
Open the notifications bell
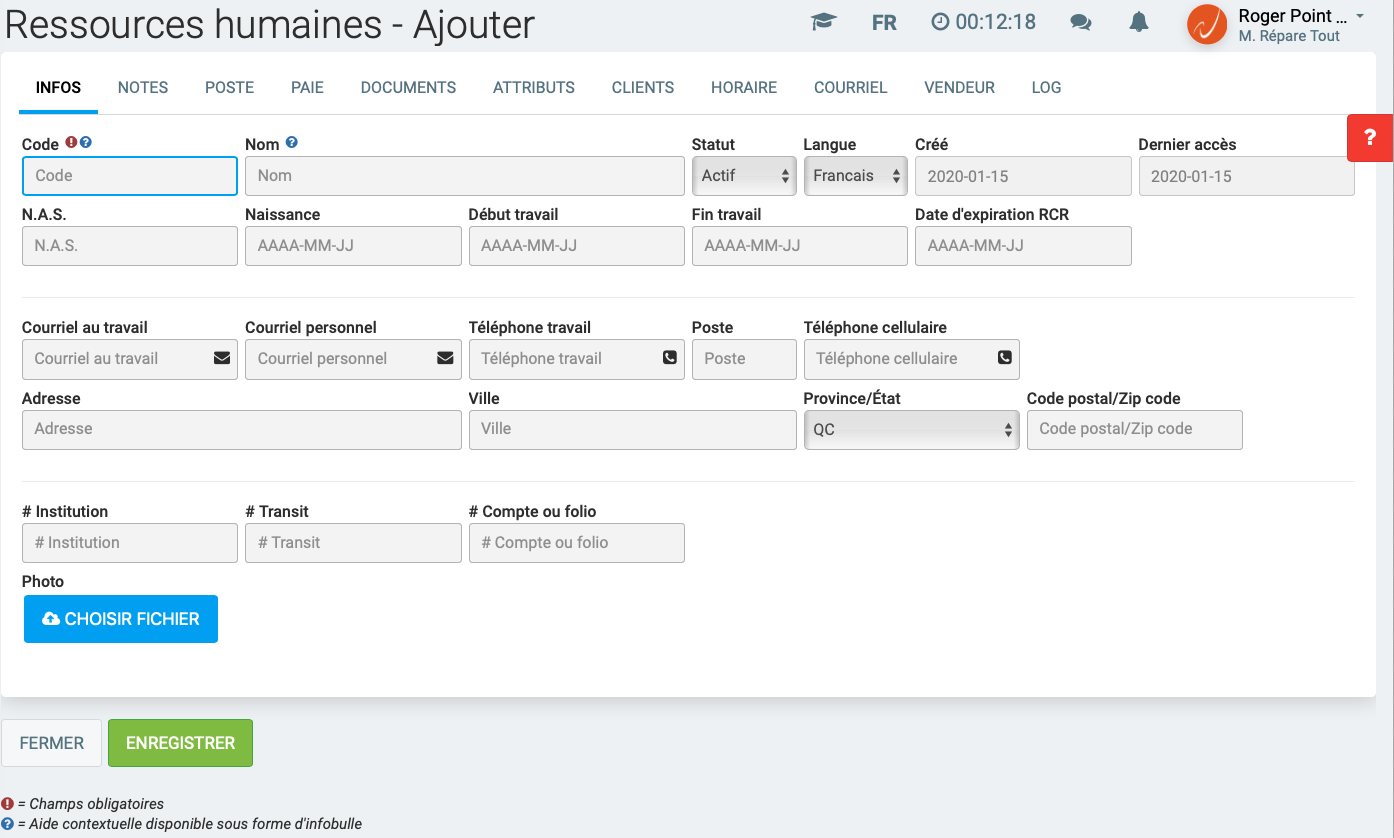pos(1139,22)
